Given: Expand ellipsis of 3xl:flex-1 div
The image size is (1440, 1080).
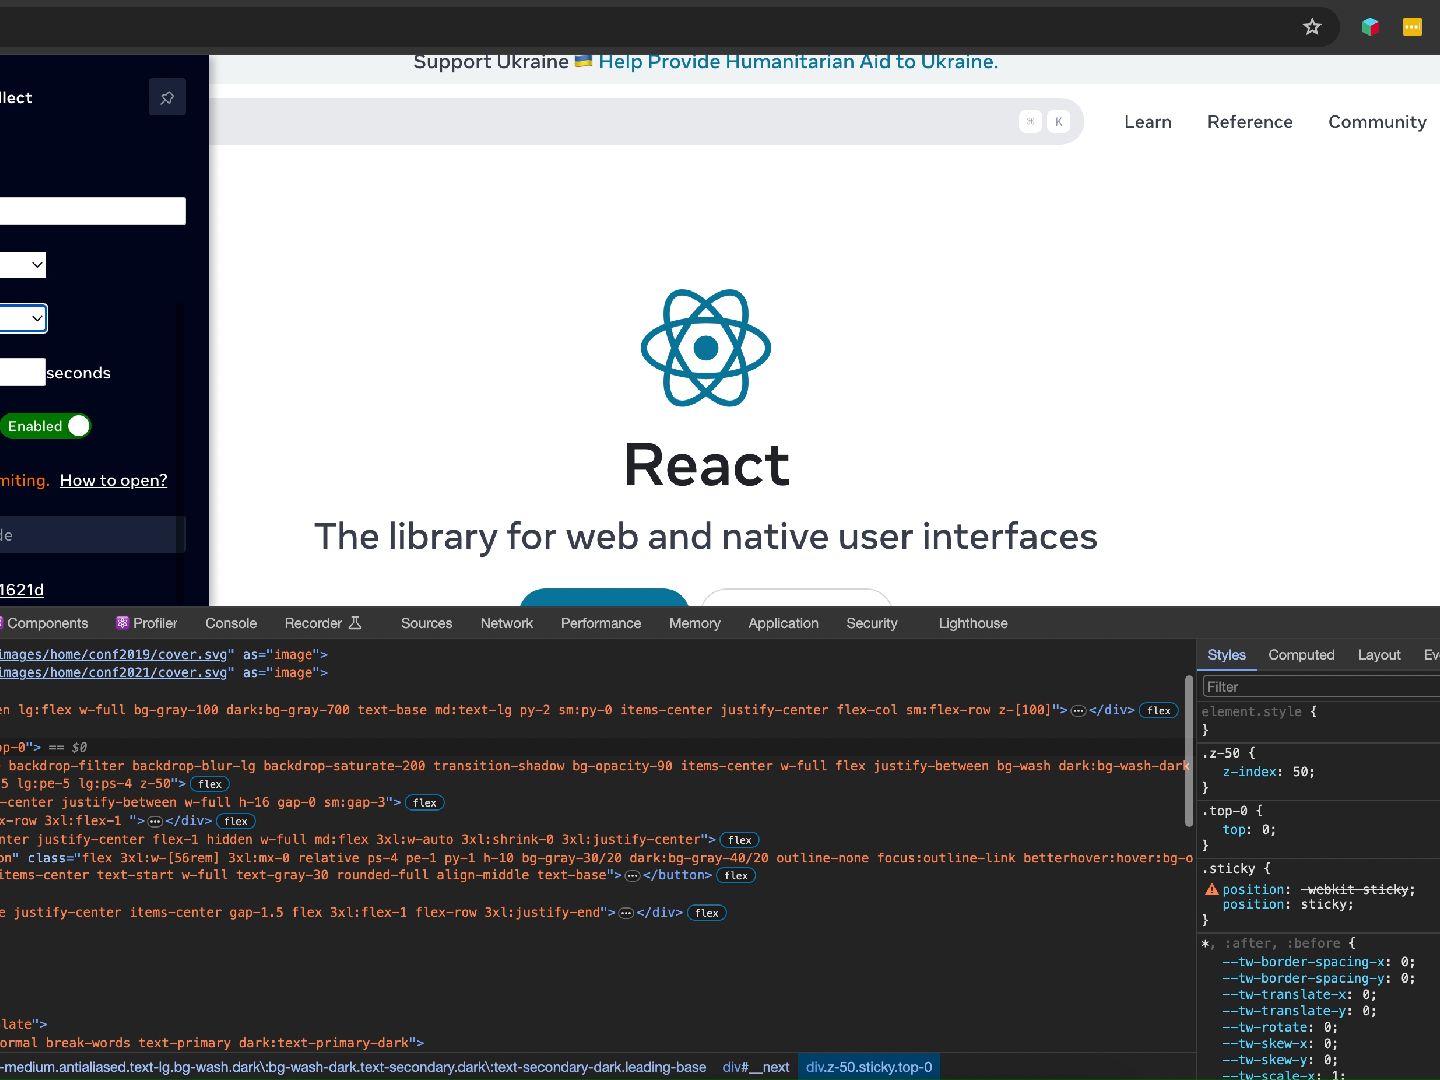Looking at the screenshot, I should tap(155, 821).
